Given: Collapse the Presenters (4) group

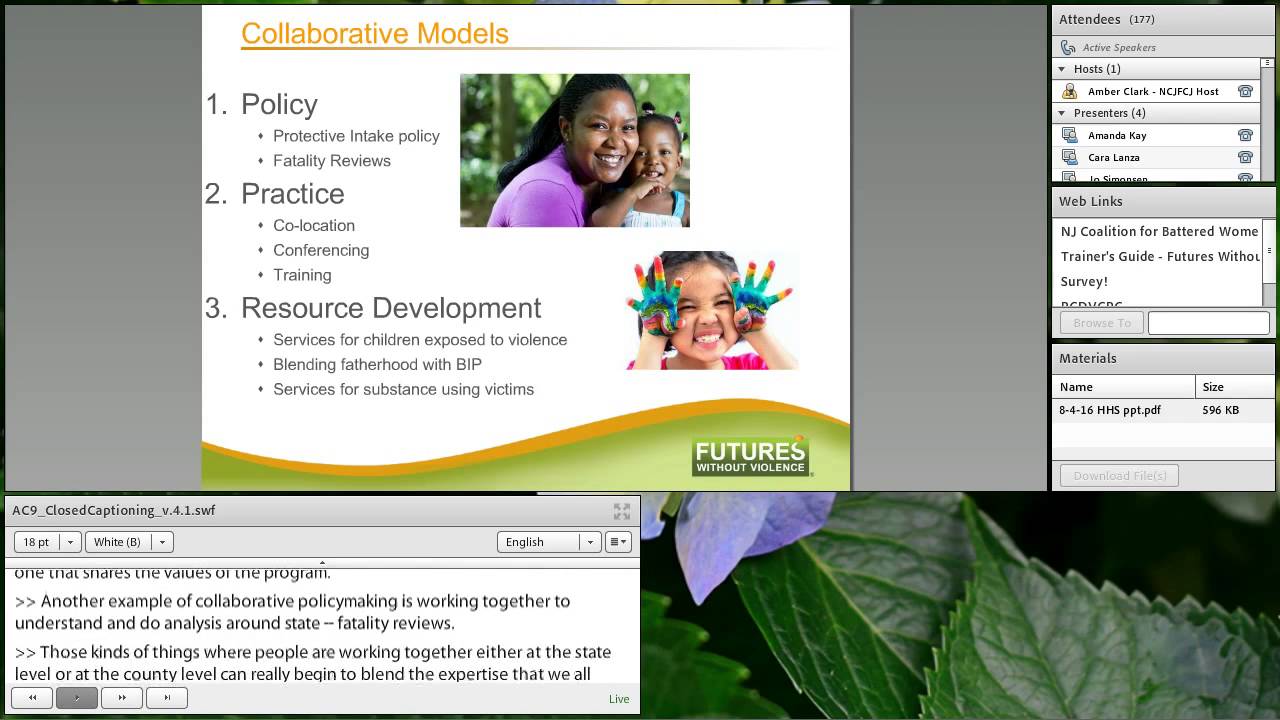Looking at the screenshot, I should click(x=1062, y=113).
